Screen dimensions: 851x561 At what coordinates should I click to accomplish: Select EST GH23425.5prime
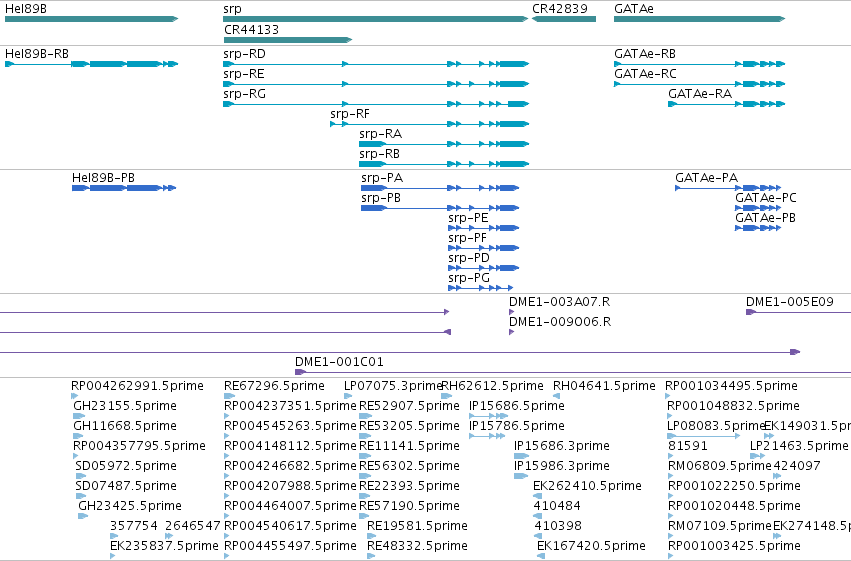coord(83,516)
